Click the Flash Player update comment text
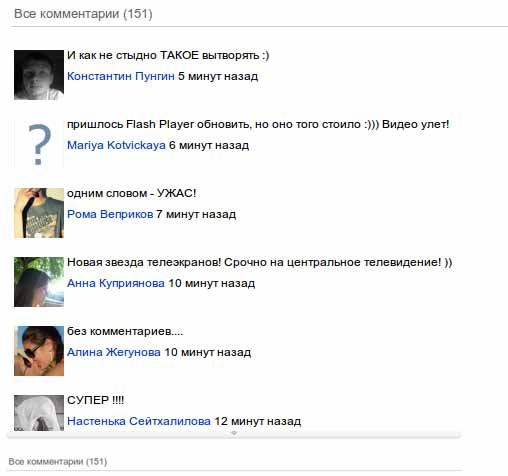 (x=258, y=124)
